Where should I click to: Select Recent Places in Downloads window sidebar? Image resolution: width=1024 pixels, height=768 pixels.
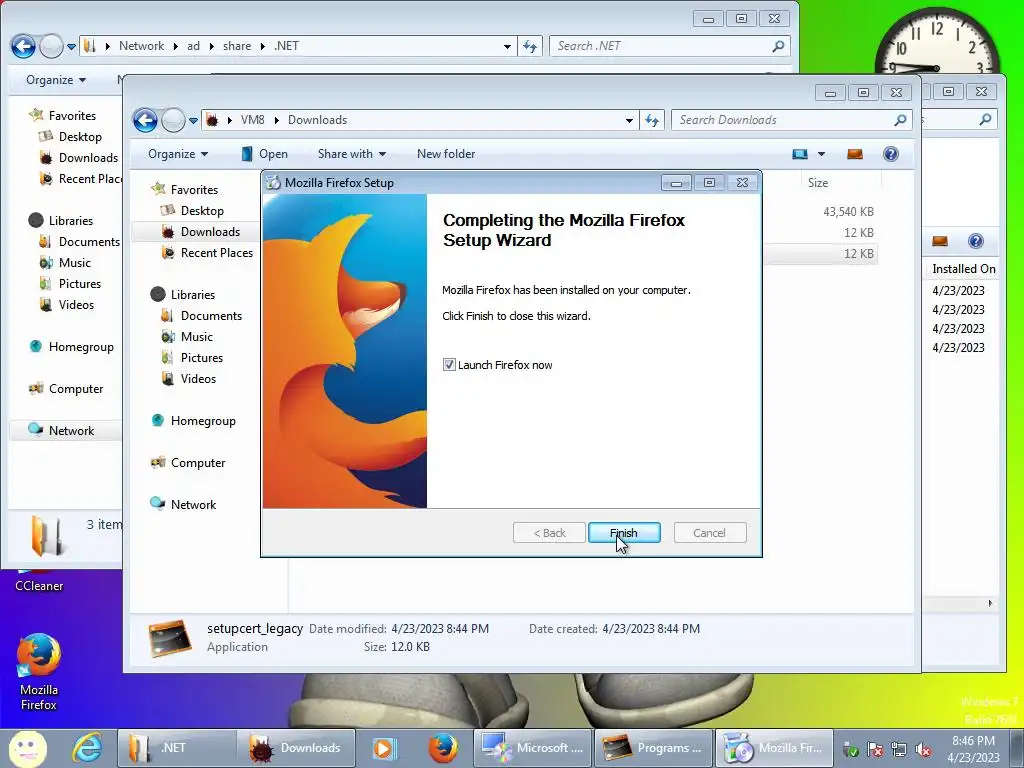coord(216,253)
